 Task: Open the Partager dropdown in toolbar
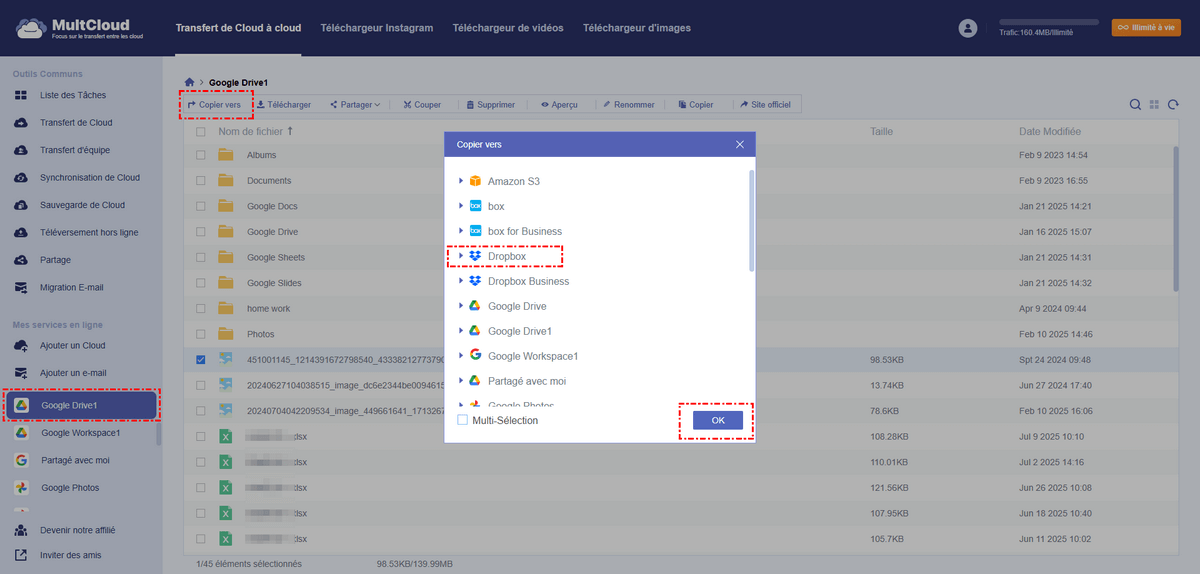[355, 105]
